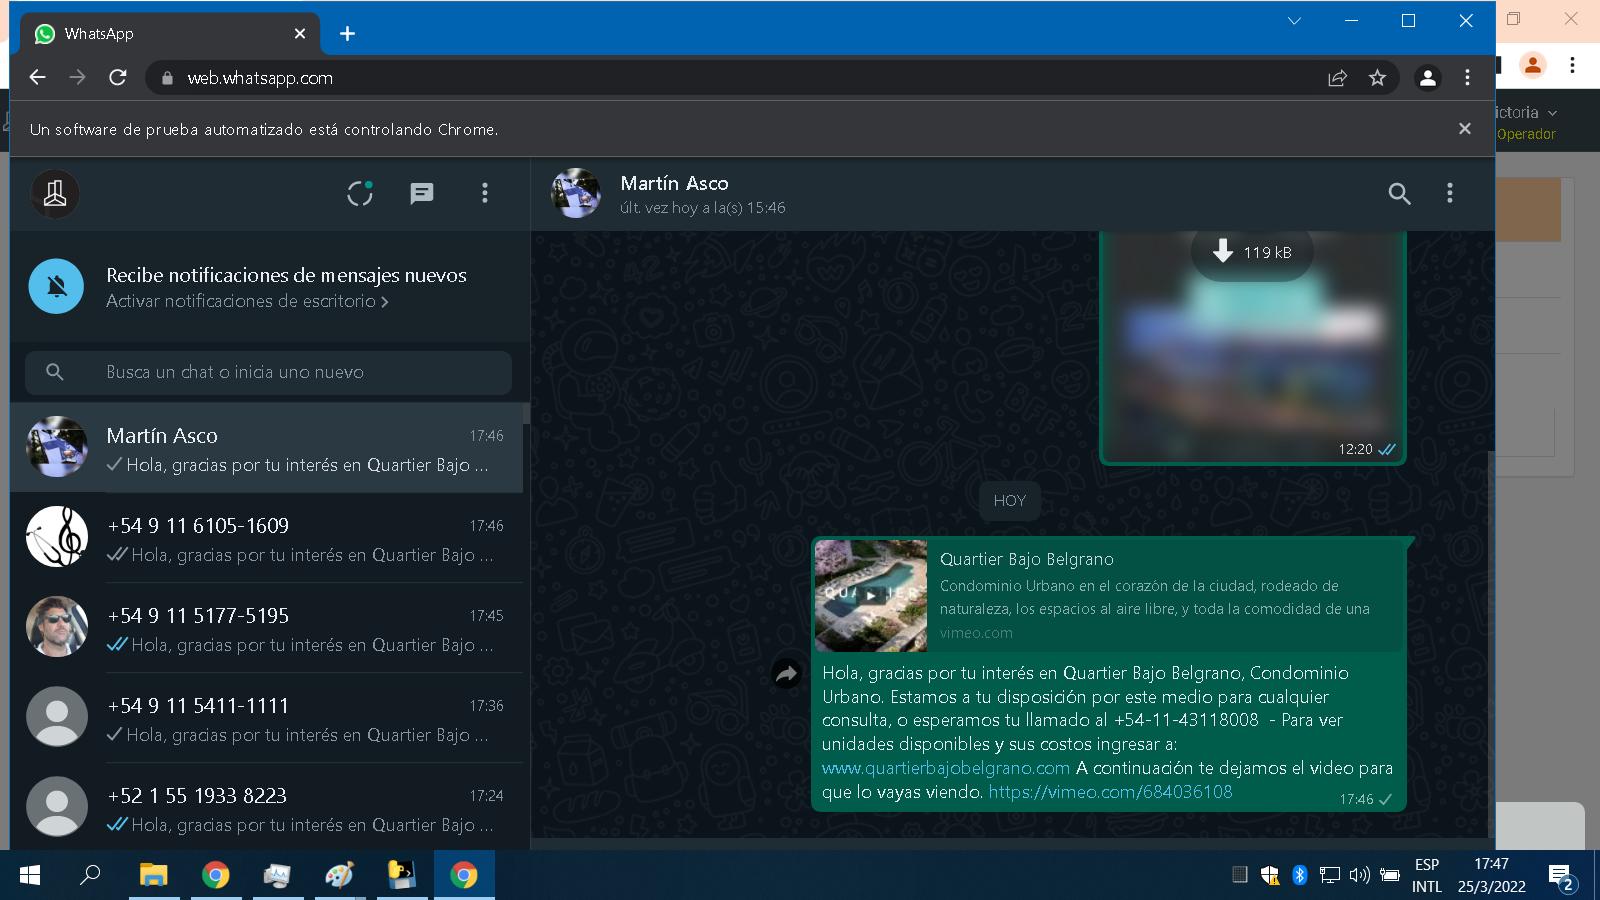Image resolution: width=1600 pixels, height=900 pixels.
Task: Click sunglasses man avatar of 5177-5195 contact
Action: [x=57, y=627]
